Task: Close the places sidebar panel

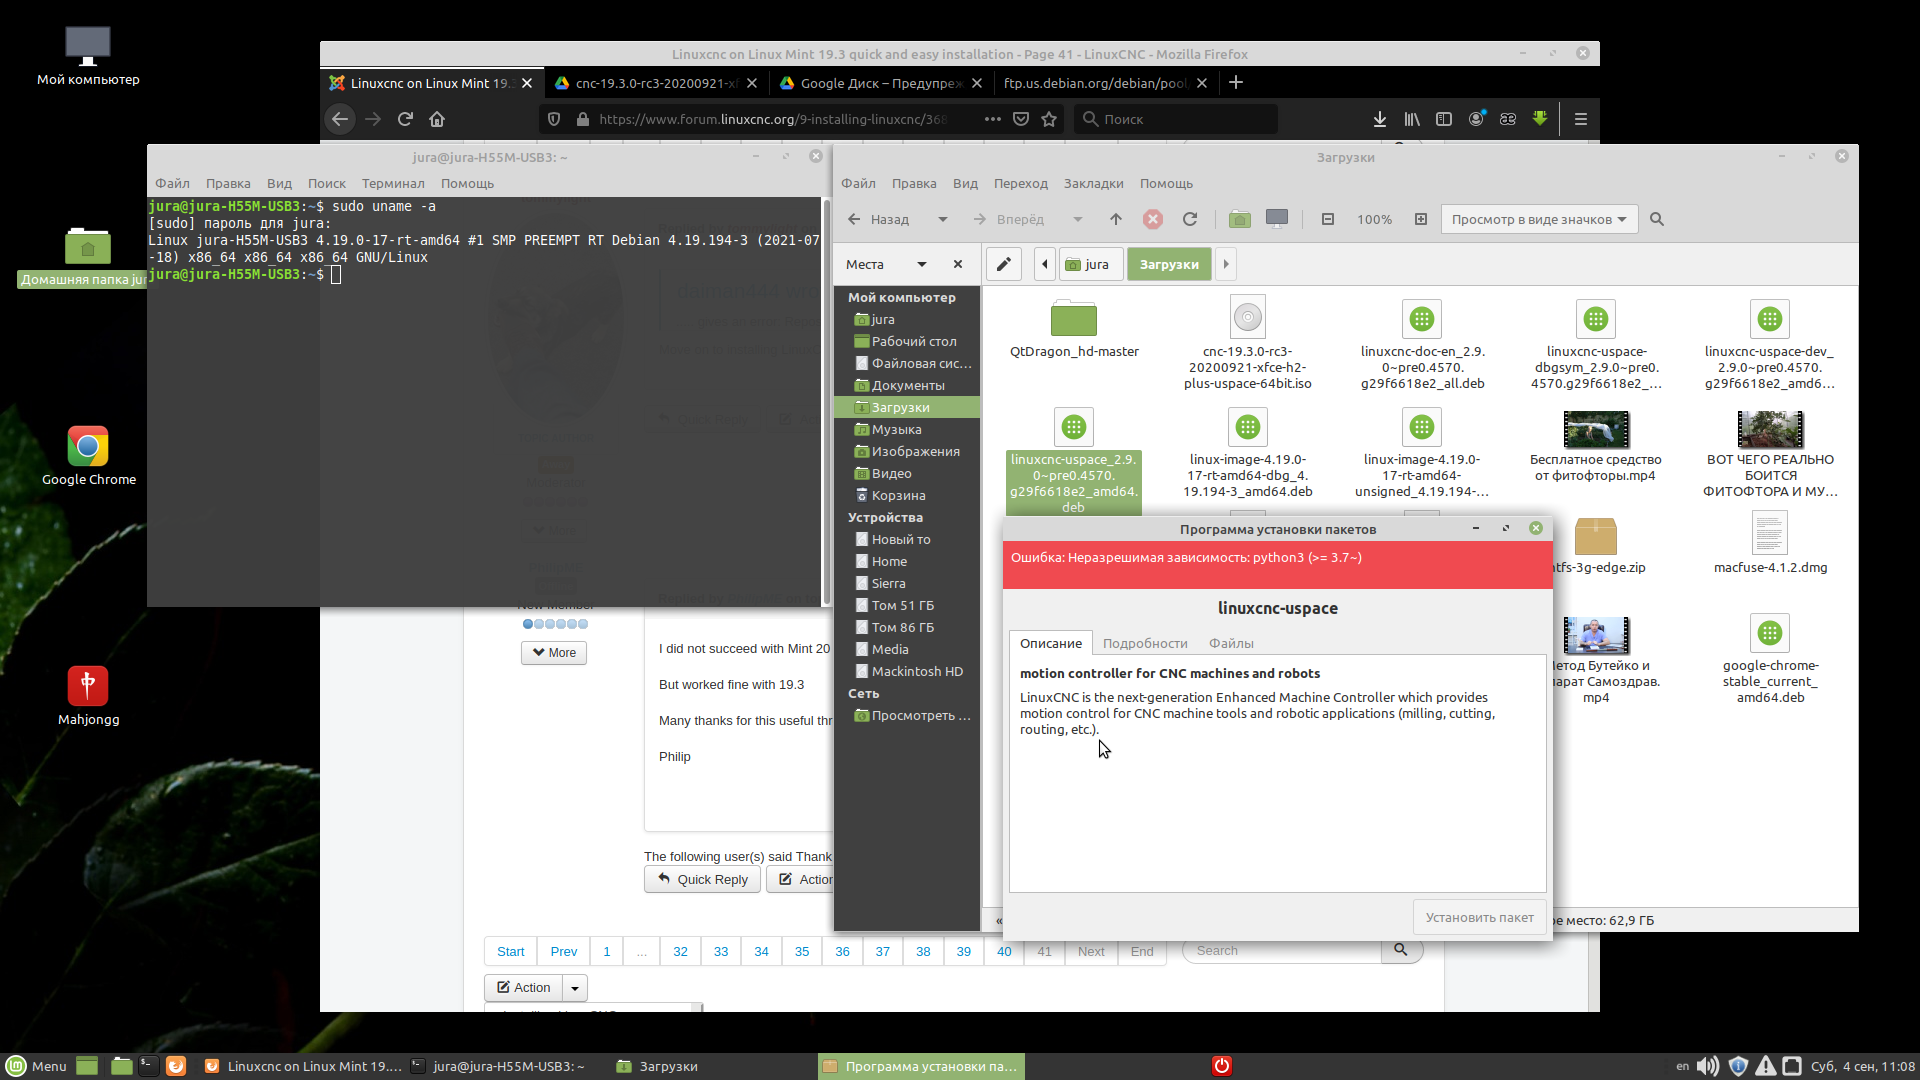Action: pyautogui.click(x=958, y=264)
